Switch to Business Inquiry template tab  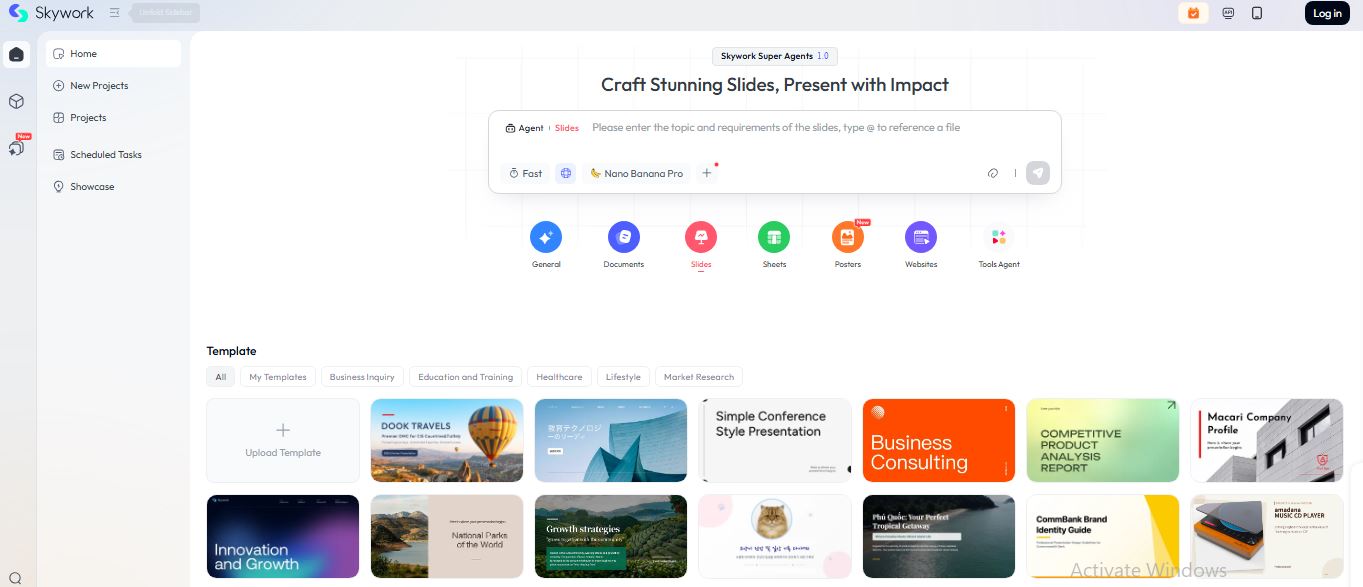click(362, 377)
